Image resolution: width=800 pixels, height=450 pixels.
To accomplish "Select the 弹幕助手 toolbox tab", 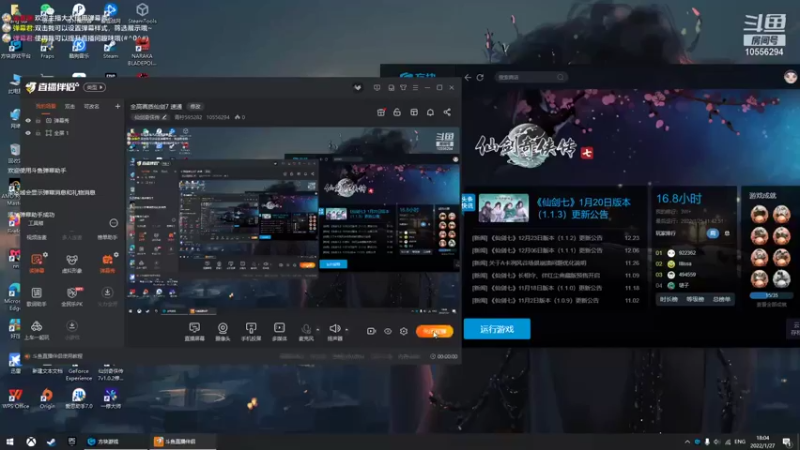I will pyautogui.click(x=107, y=237).
